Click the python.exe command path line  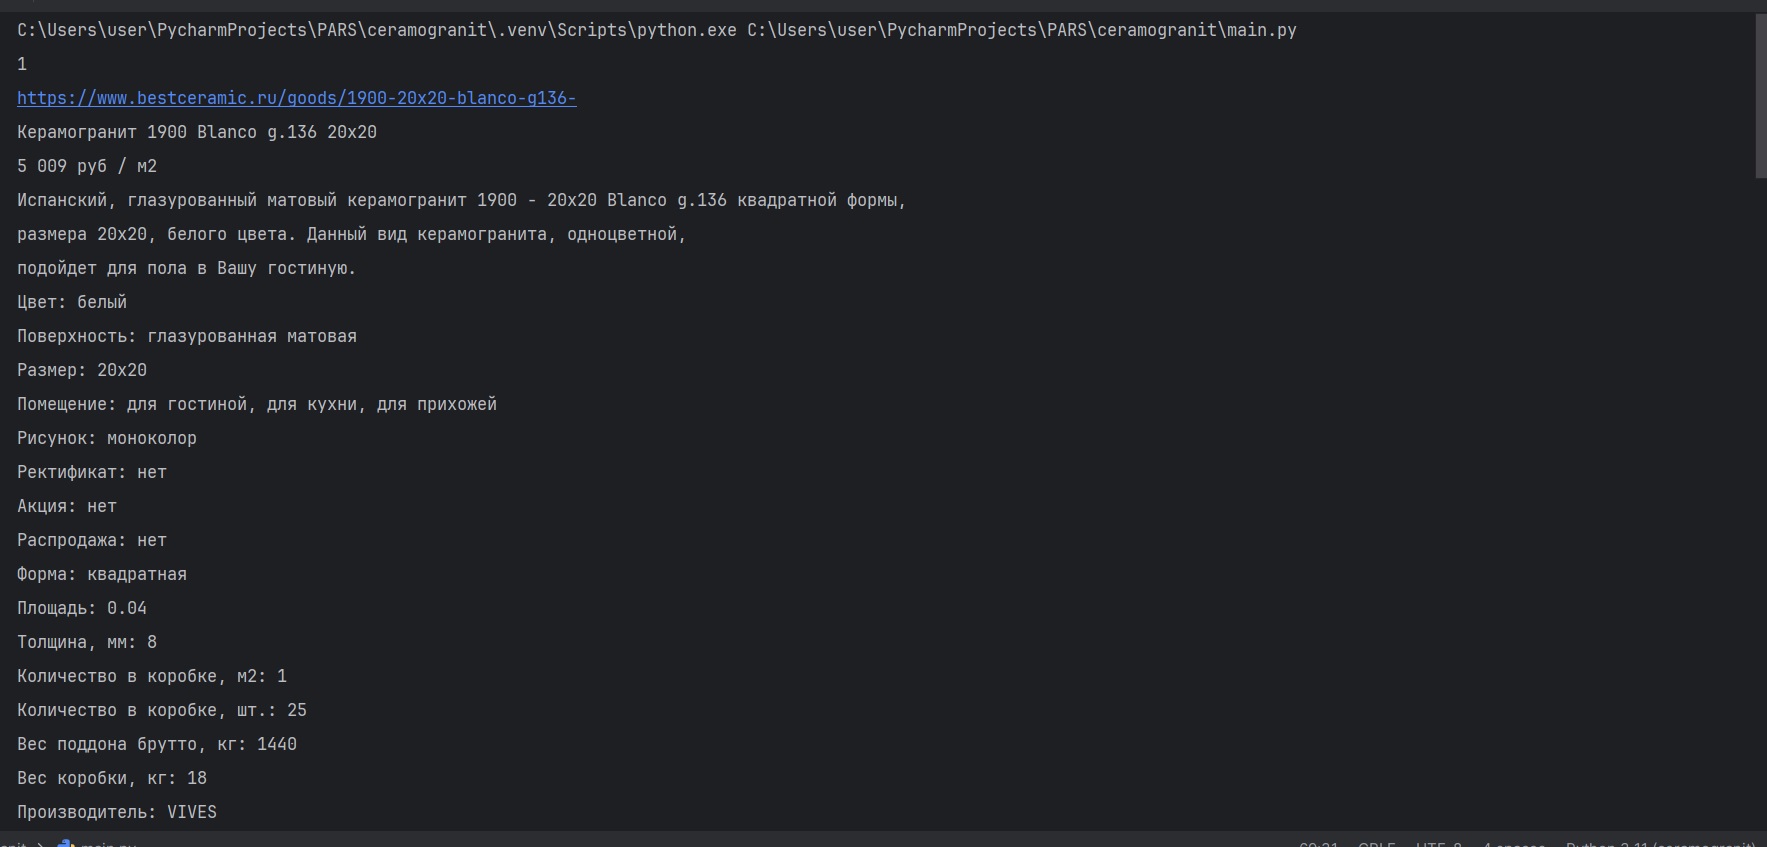coord(656,30)
